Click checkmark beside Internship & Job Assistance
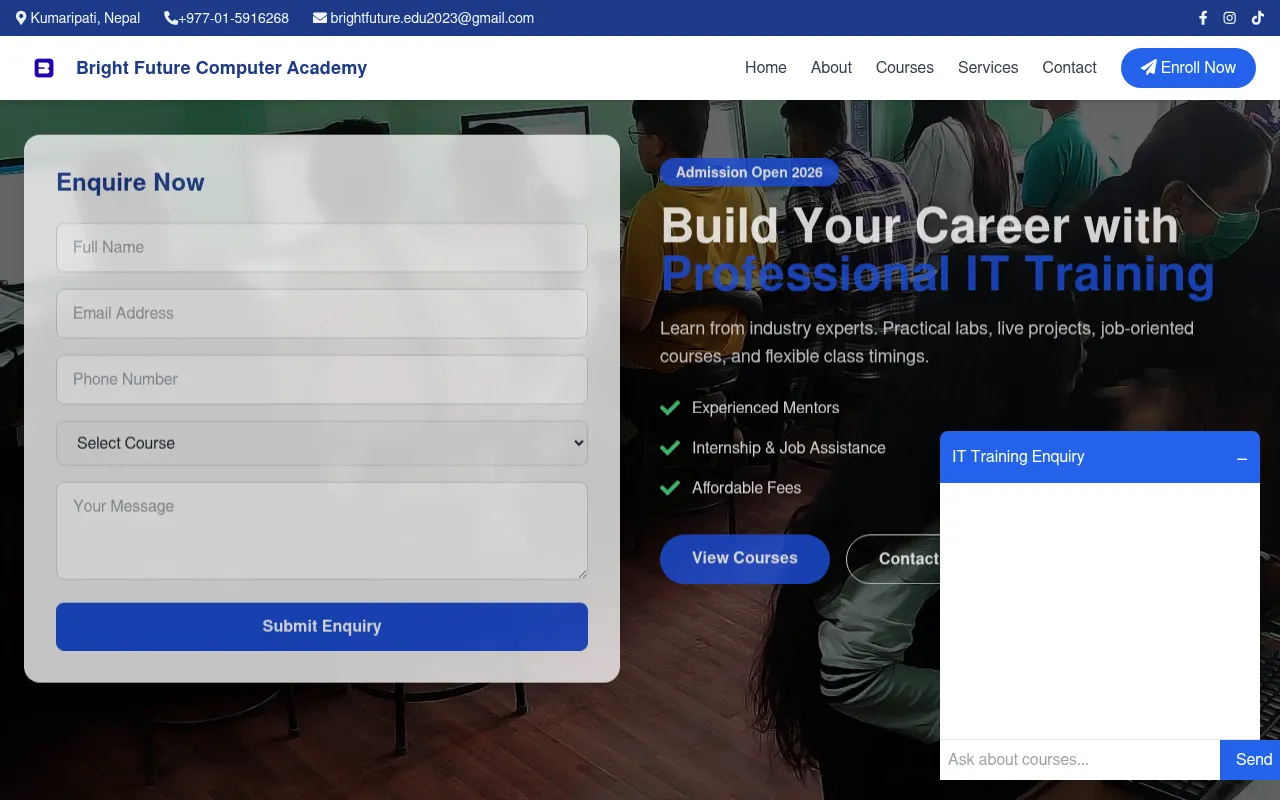This screenshot has height=800, width=1280. [670, 448]
